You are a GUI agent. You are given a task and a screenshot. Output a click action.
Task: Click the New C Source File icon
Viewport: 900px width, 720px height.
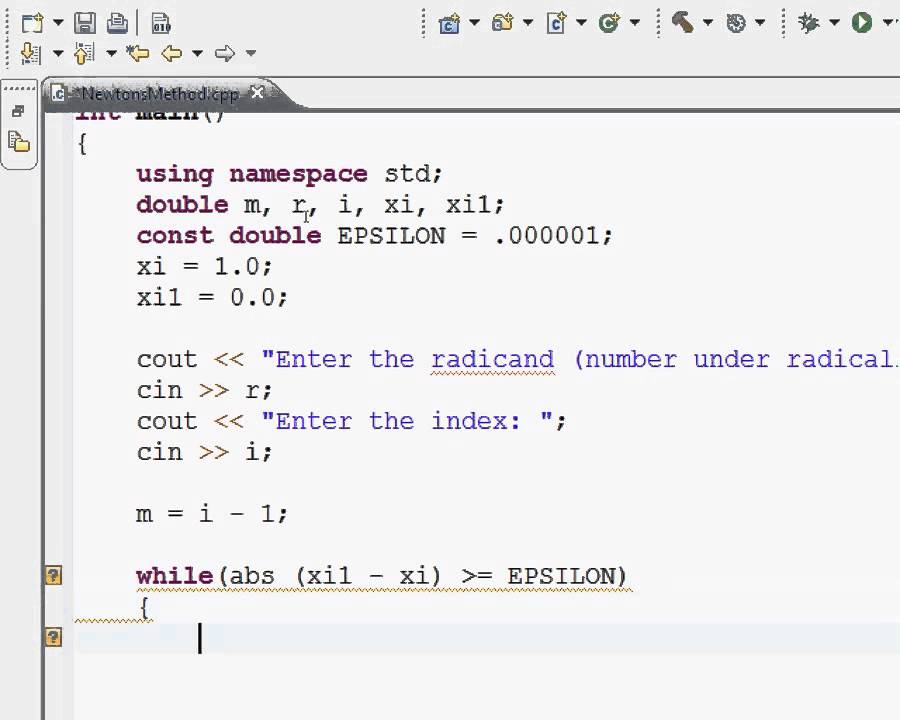[x=556, y=23]
